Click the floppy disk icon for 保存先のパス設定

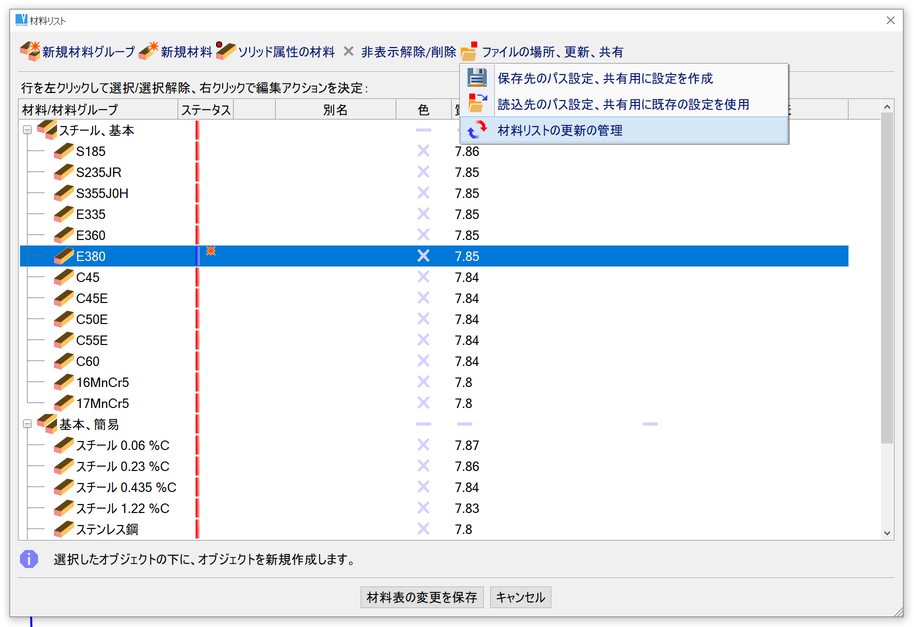(478, 77)
